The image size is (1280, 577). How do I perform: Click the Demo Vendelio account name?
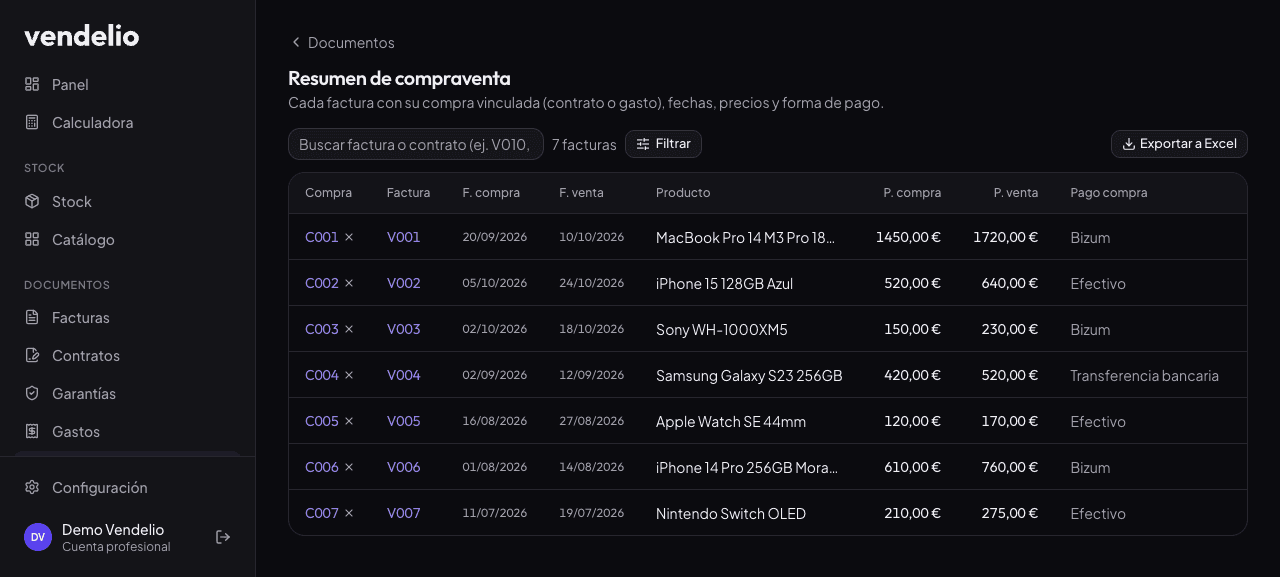(x=113, y=530)
